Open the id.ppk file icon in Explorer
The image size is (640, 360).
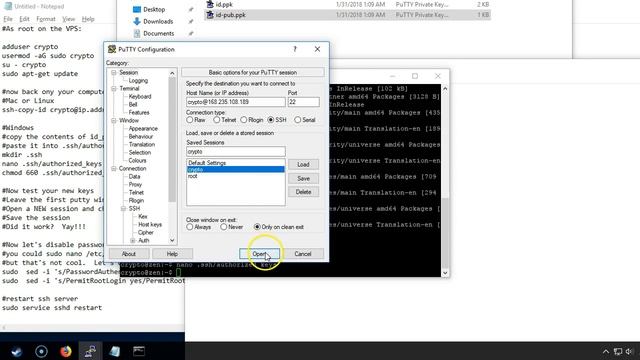210,4
